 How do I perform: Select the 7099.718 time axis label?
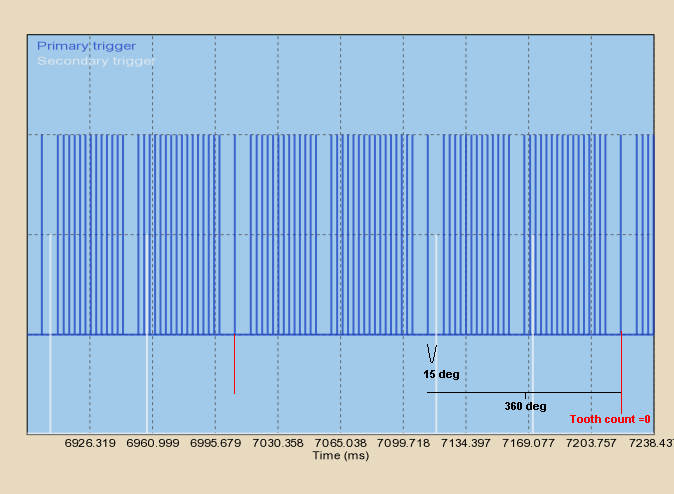point(404,443)
